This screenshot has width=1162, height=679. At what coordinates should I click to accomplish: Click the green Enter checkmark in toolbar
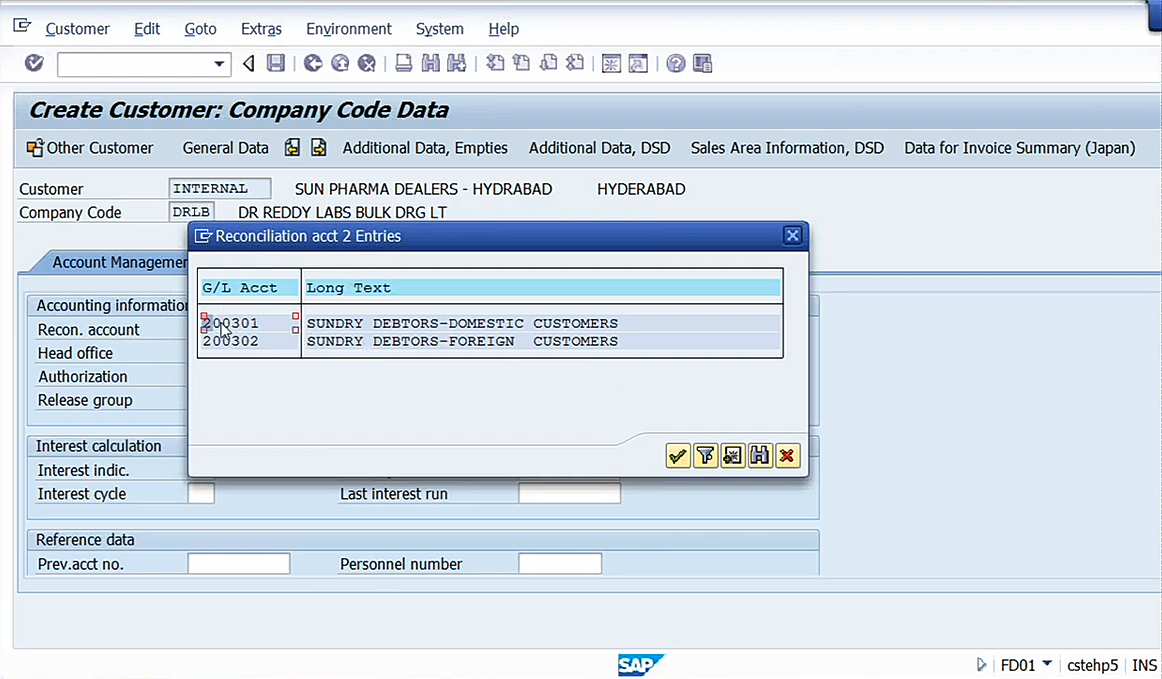coord(34,64)
